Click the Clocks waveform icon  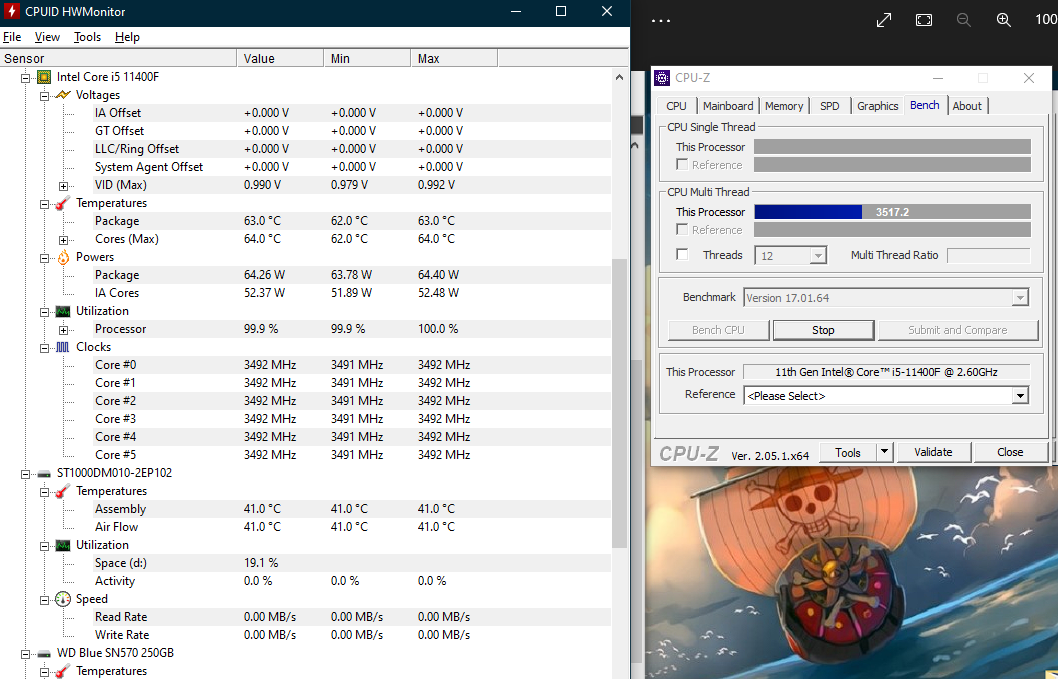click(x=63, y=347)
